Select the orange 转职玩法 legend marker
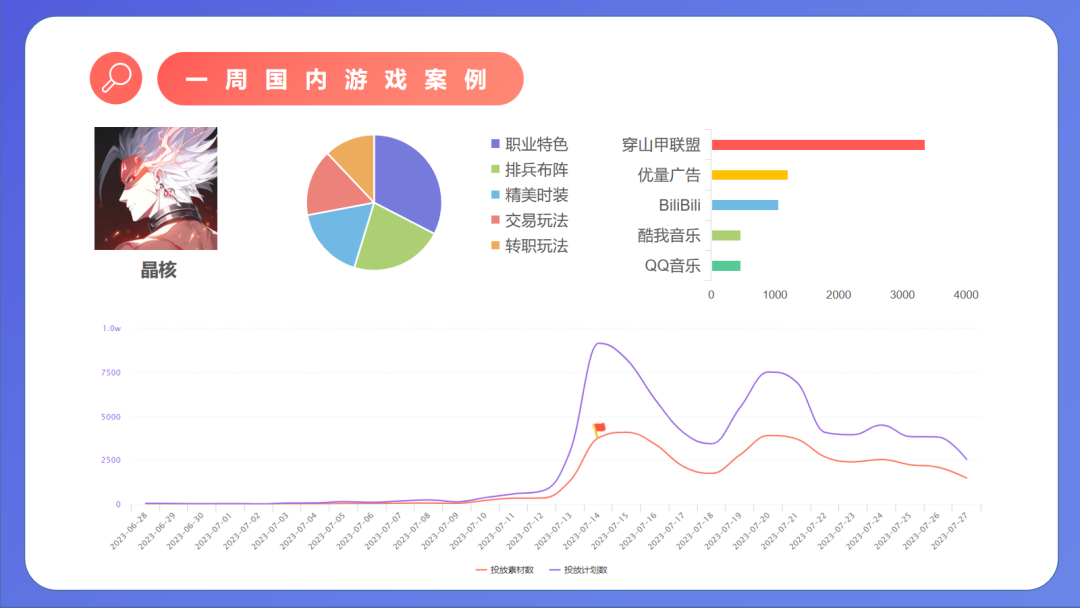The width and height of the screenshot is (1080, 608). 492,244
